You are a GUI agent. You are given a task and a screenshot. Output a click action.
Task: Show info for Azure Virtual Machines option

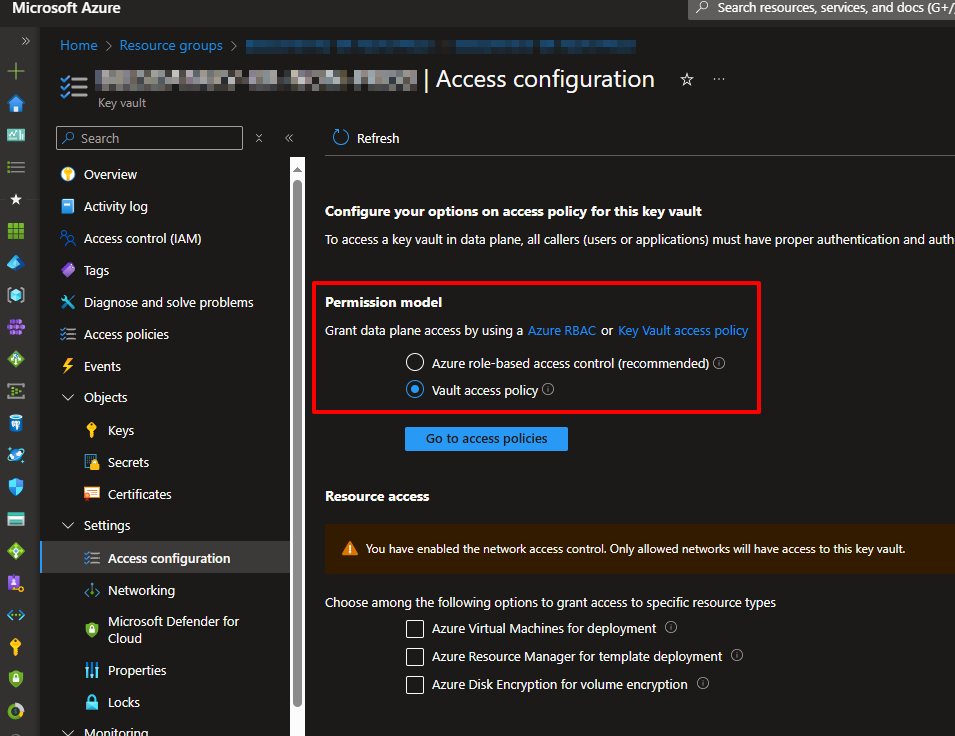pos(671,627)
